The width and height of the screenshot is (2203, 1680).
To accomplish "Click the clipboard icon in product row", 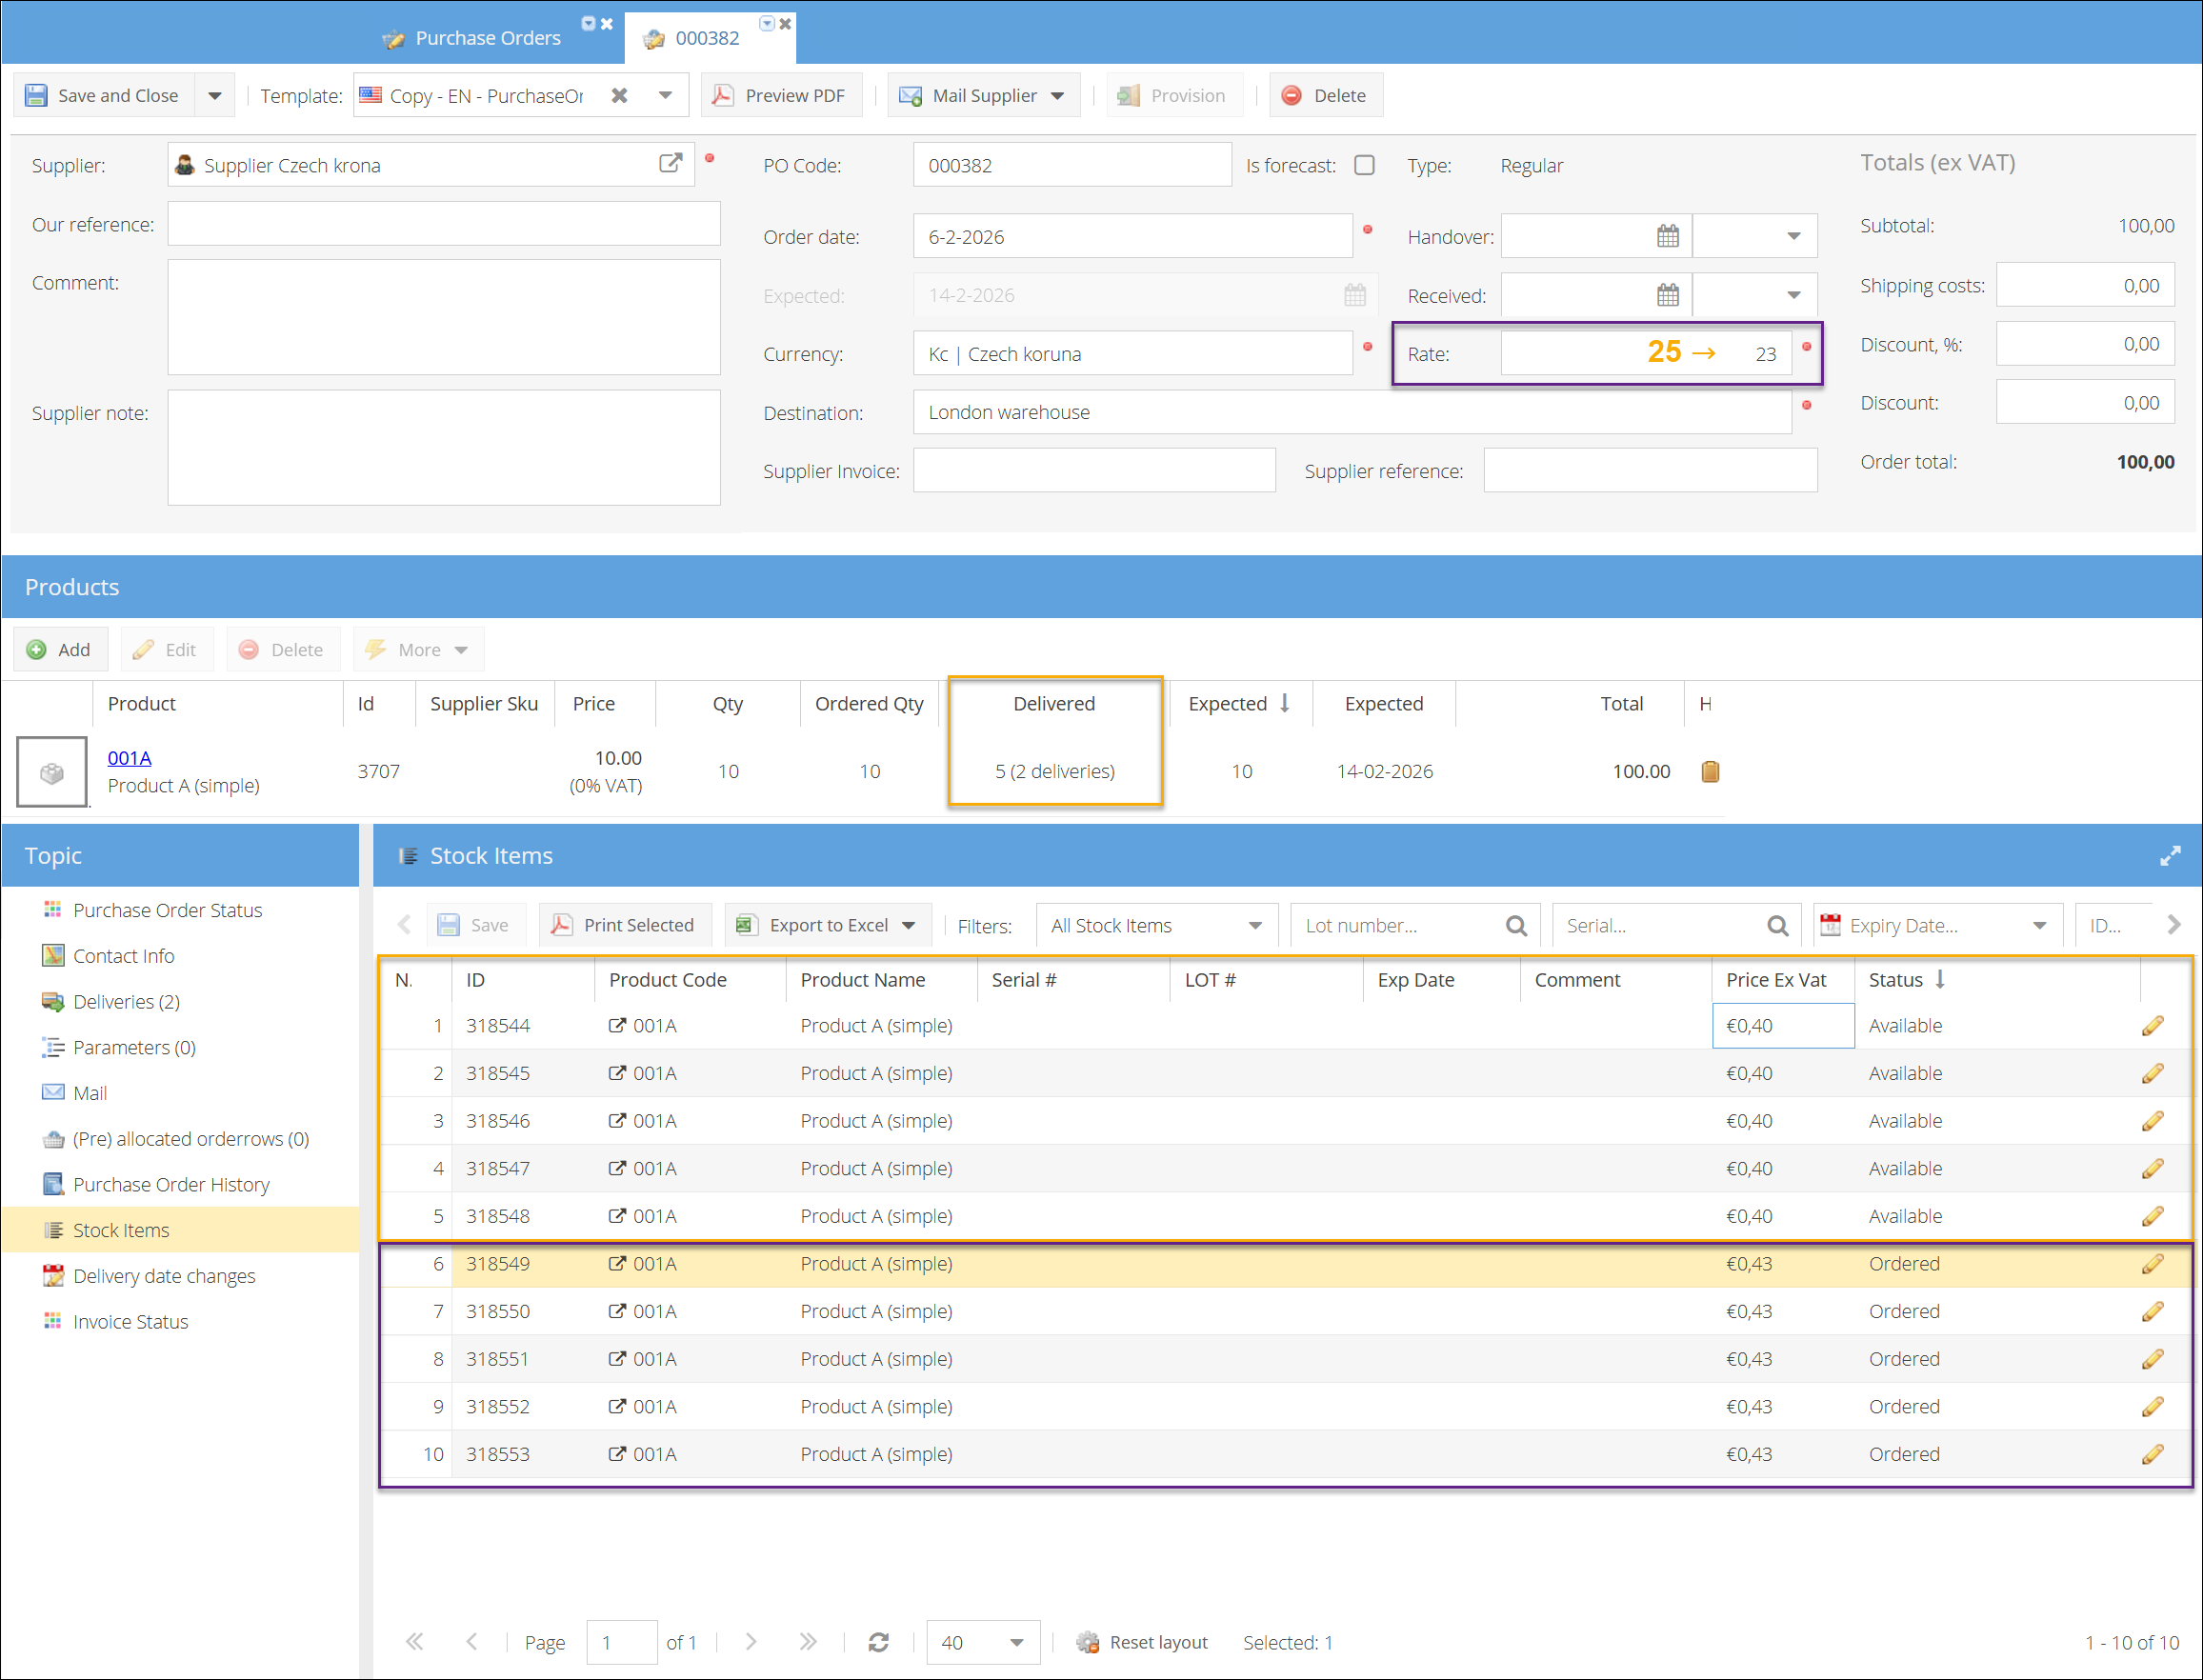I will 1710,771.
